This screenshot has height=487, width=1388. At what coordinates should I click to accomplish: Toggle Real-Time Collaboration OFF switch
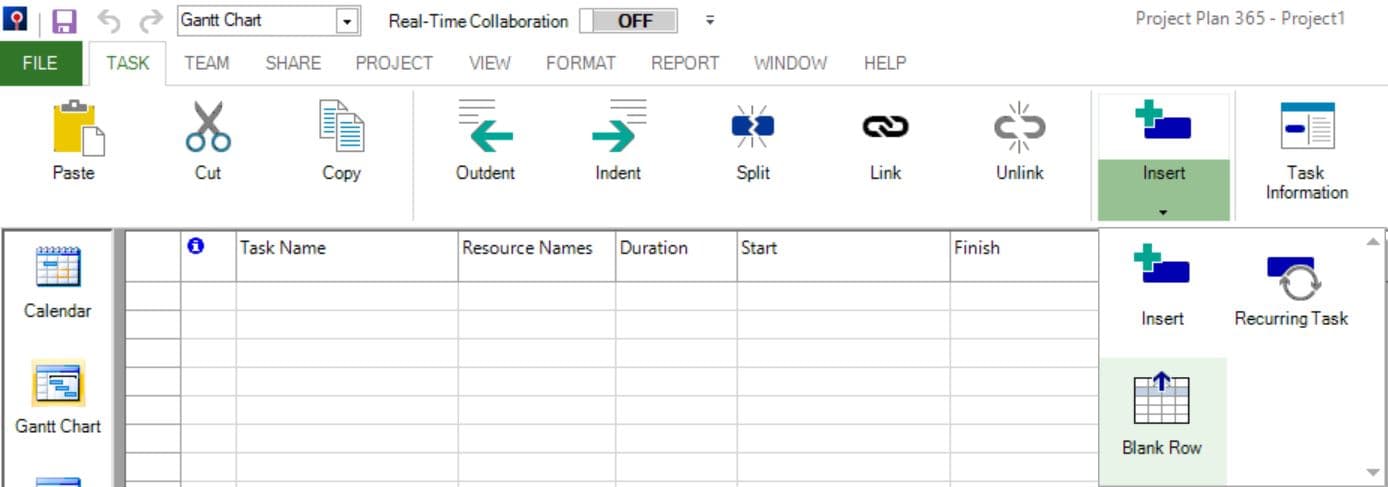tap(628, 21)
